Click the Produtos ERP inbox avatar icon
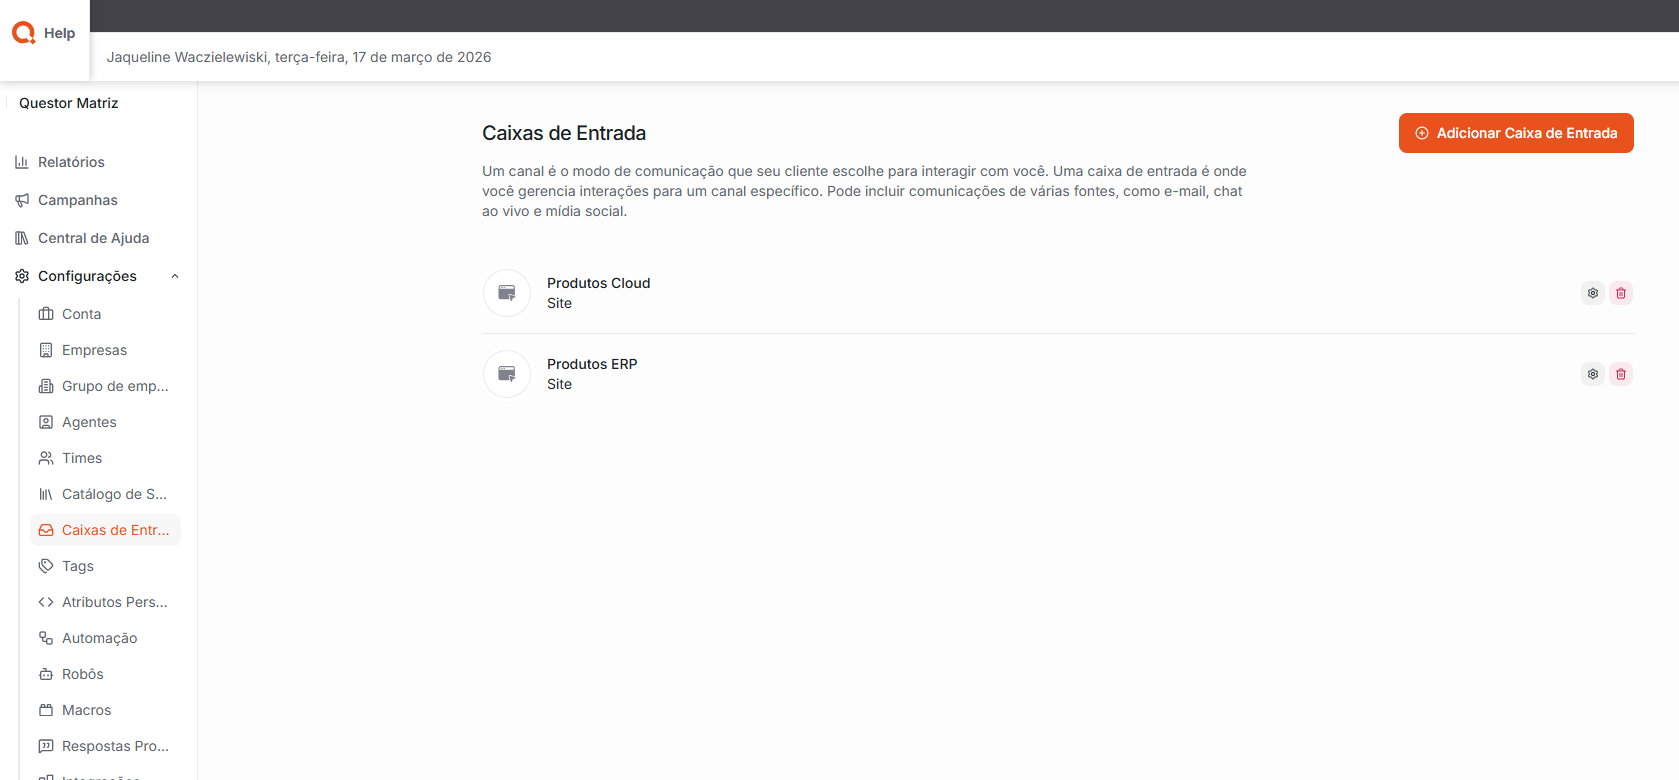Image resolution: width=1679 pixels, height=780 pixels. click(507, 374)
